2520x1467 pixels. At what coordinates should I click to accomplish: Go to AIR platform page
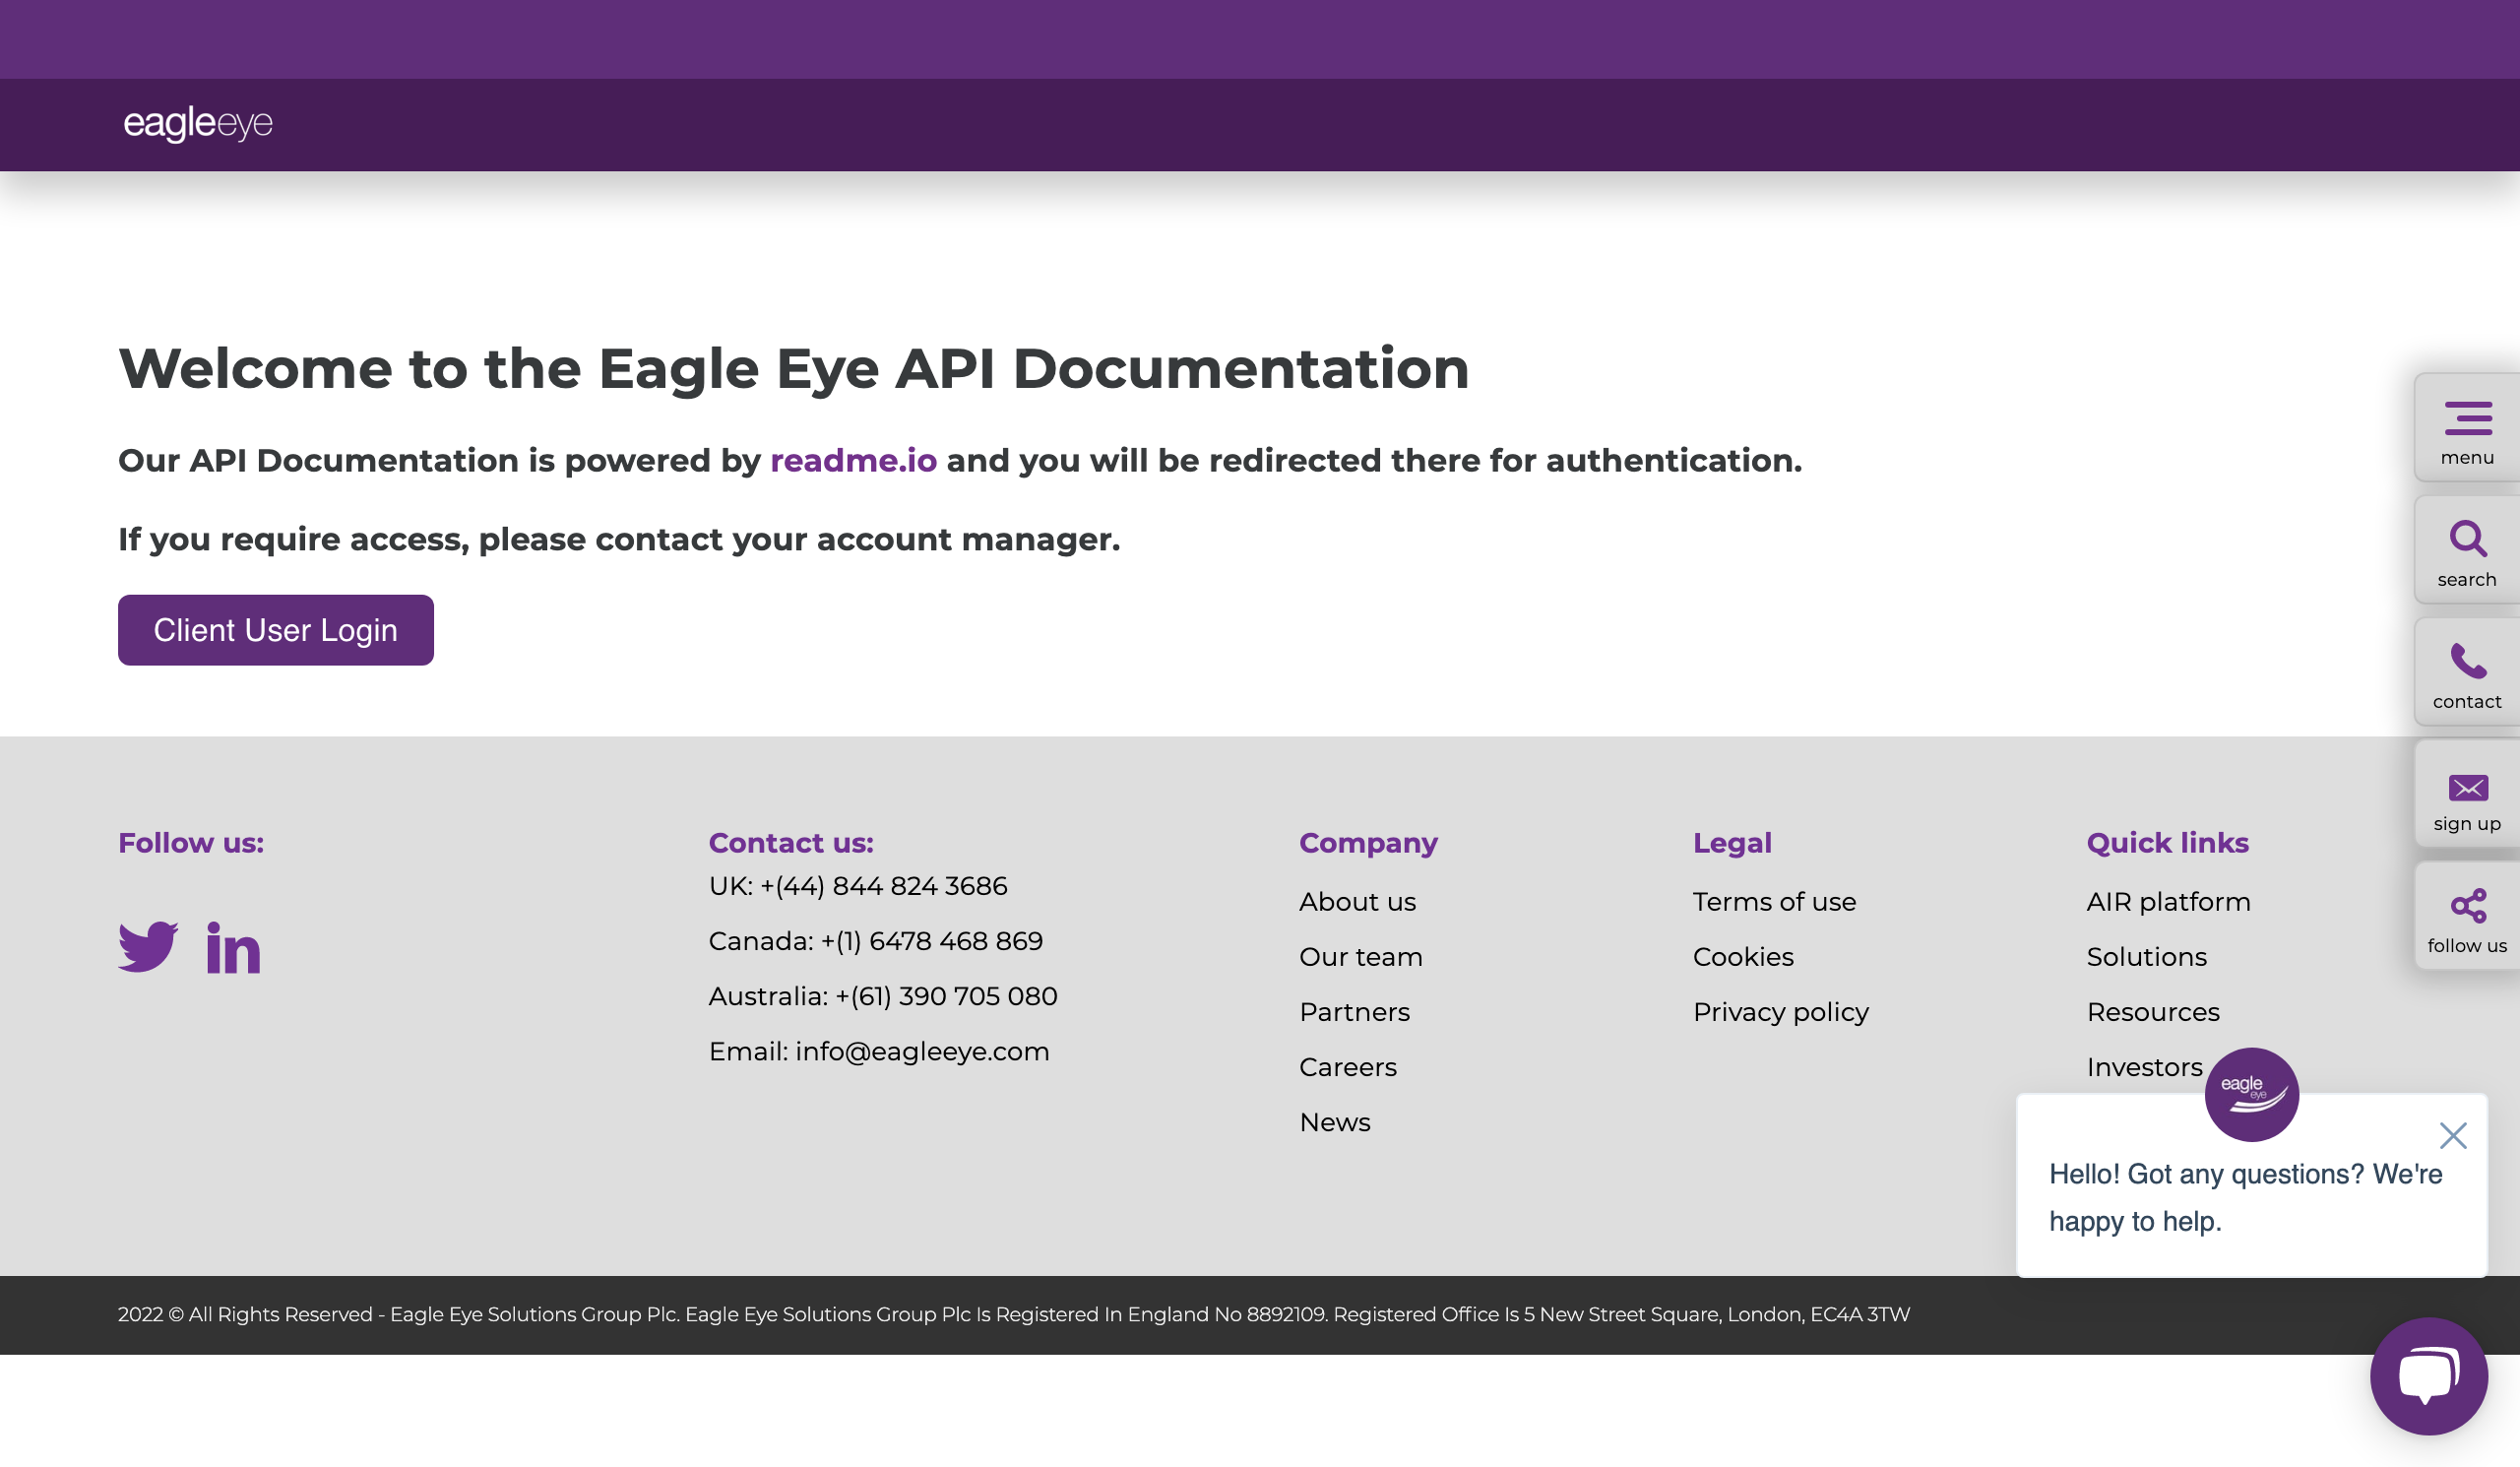pyautogui.click(x=2168, y=902)
